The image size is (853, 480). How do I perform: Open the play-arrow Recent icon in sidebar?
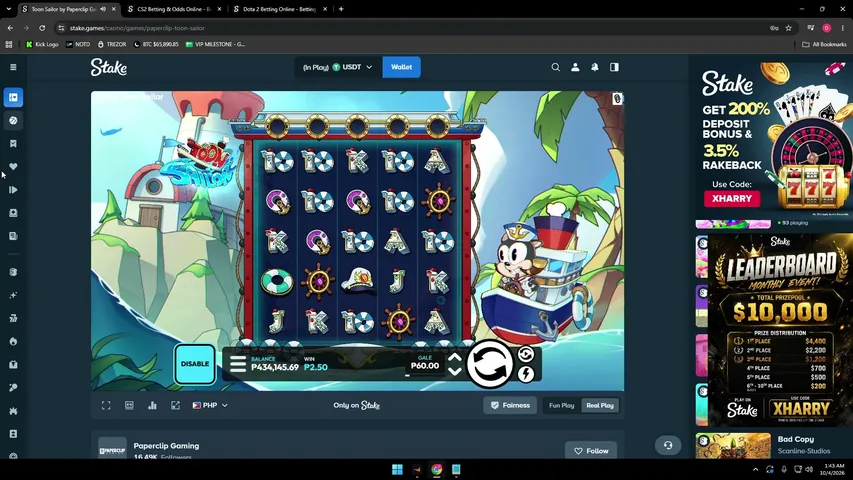[x=13, y=190]
